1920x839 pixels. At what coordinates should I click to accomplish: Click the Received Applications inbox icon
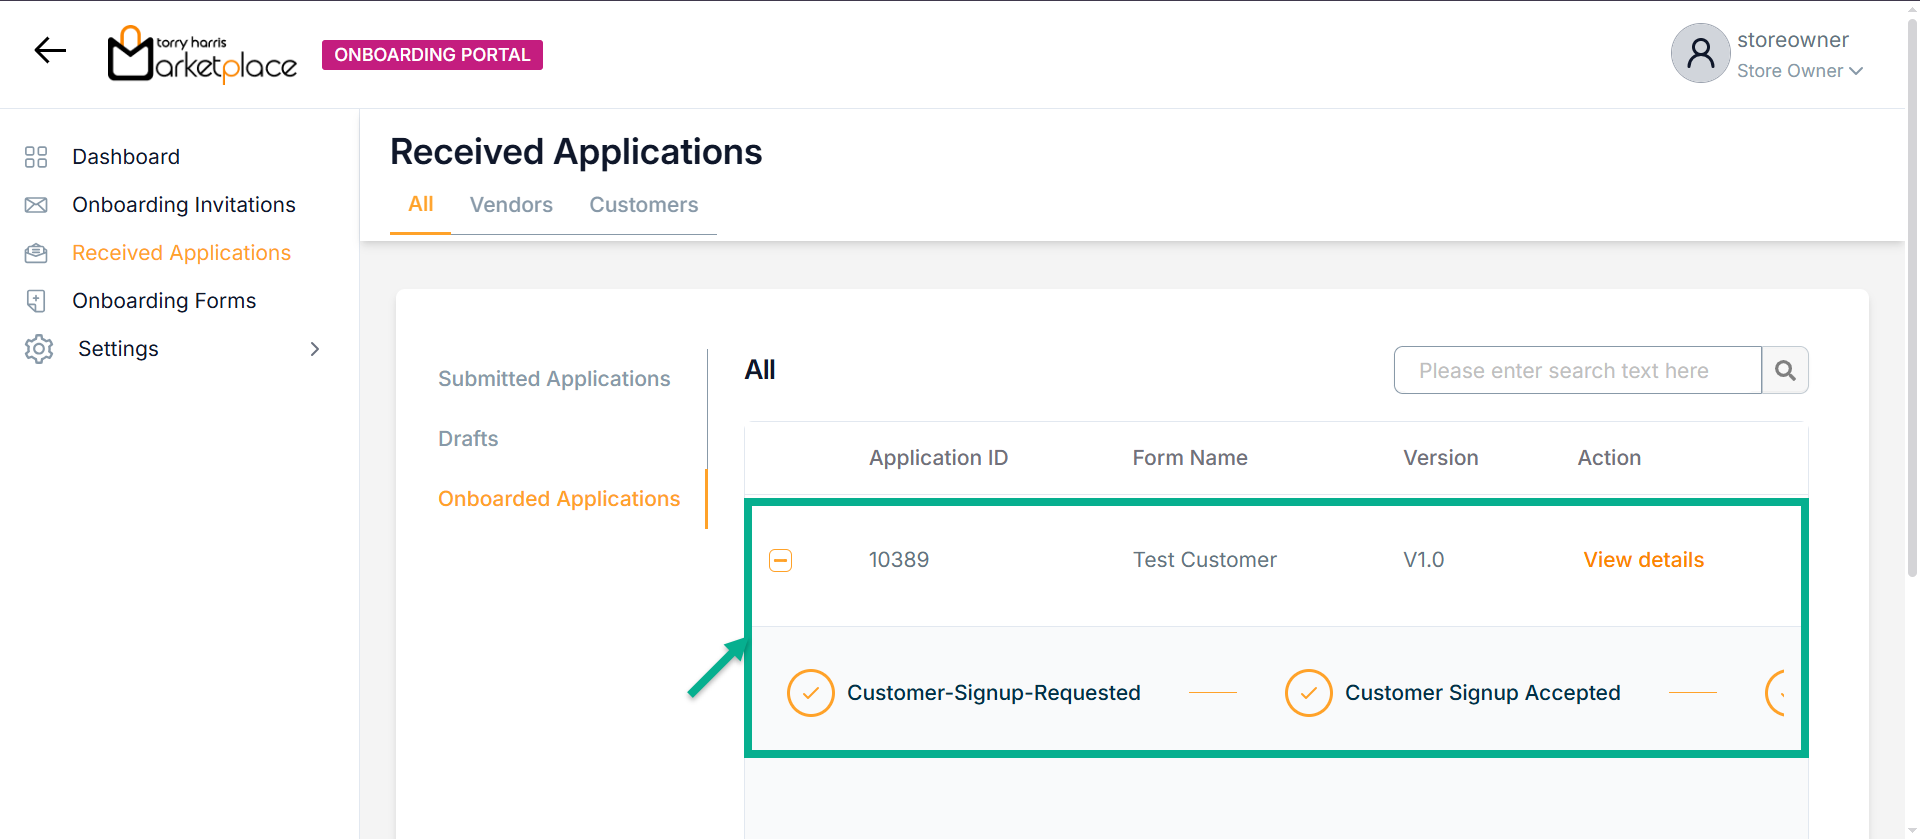36,253
